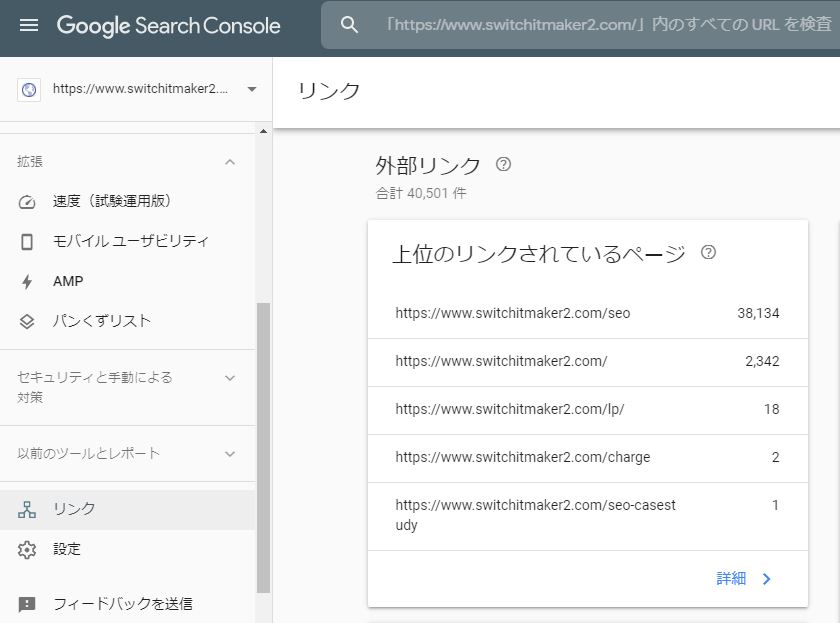The image size is (840, 623).
Task: Open the property selector dropdown arrow
Action: tap(252, 89)
